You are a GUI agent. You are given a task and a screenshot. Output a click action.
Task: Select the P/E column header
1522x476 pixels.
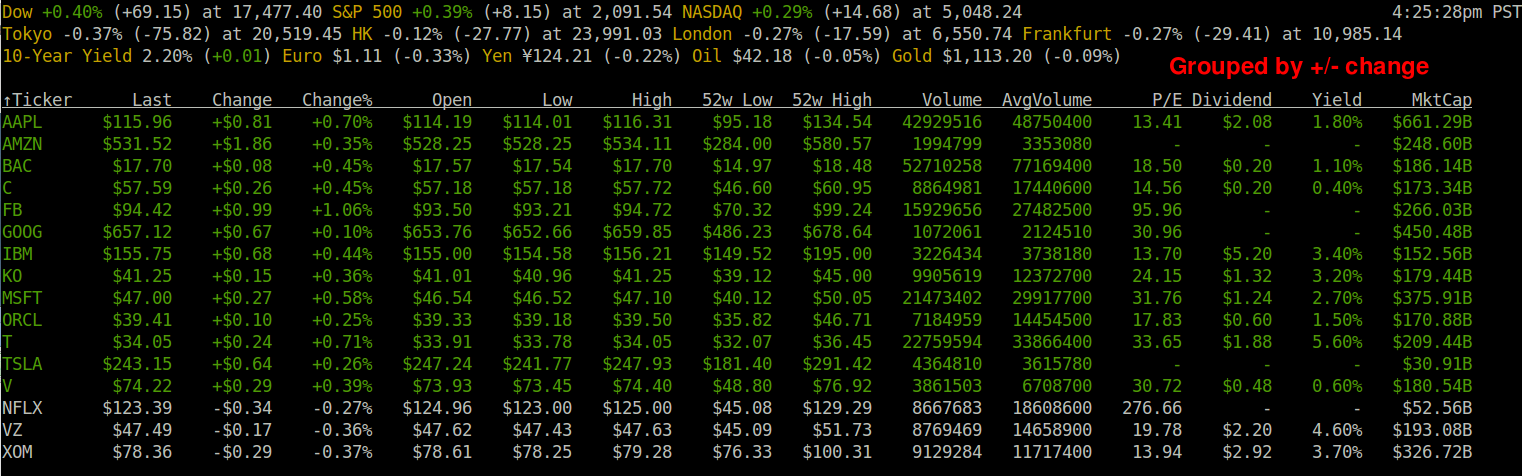(x=1167, y=100)
